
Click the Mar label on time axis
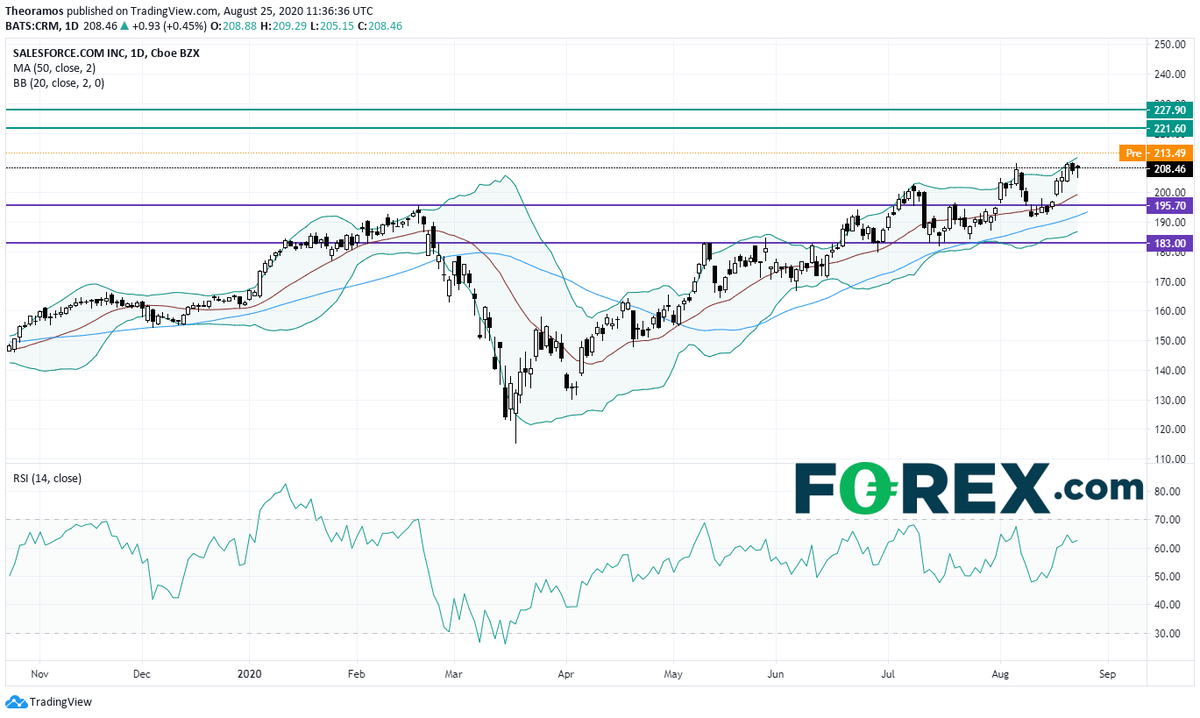[456, 674]
